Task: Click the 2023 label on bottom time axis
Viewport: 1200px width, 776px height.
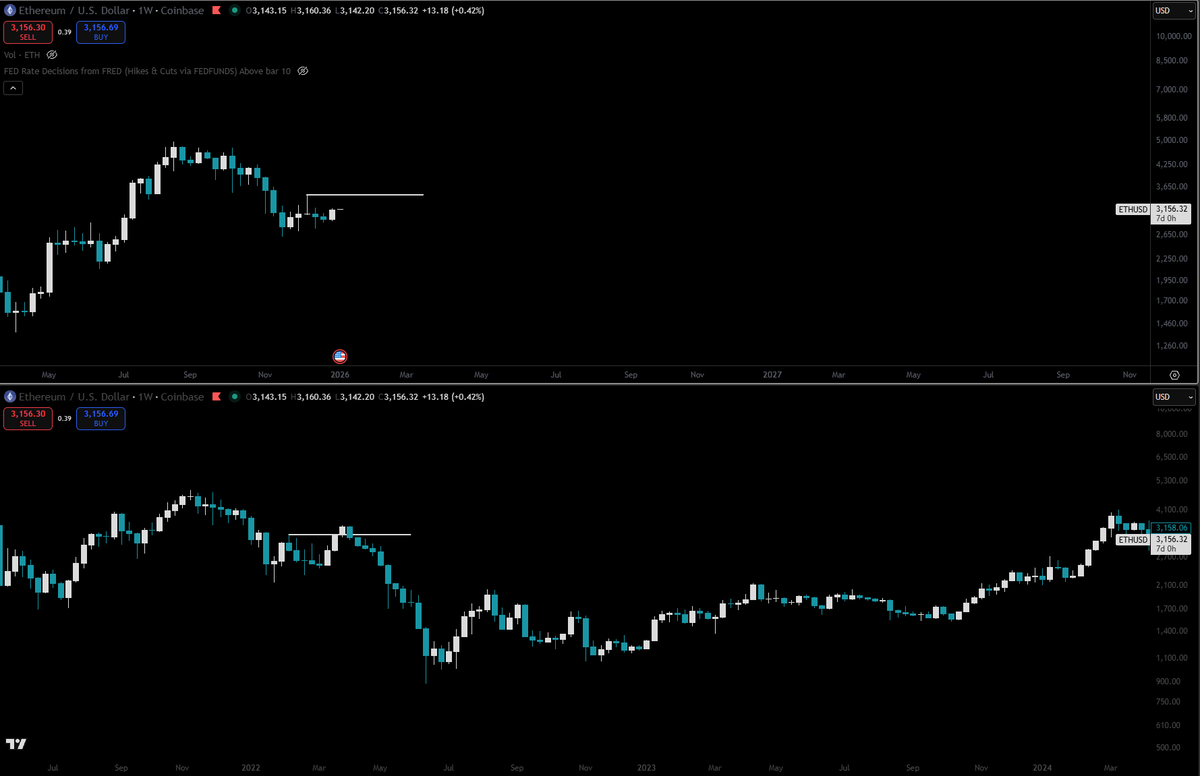Action: [x=646, y=768]
